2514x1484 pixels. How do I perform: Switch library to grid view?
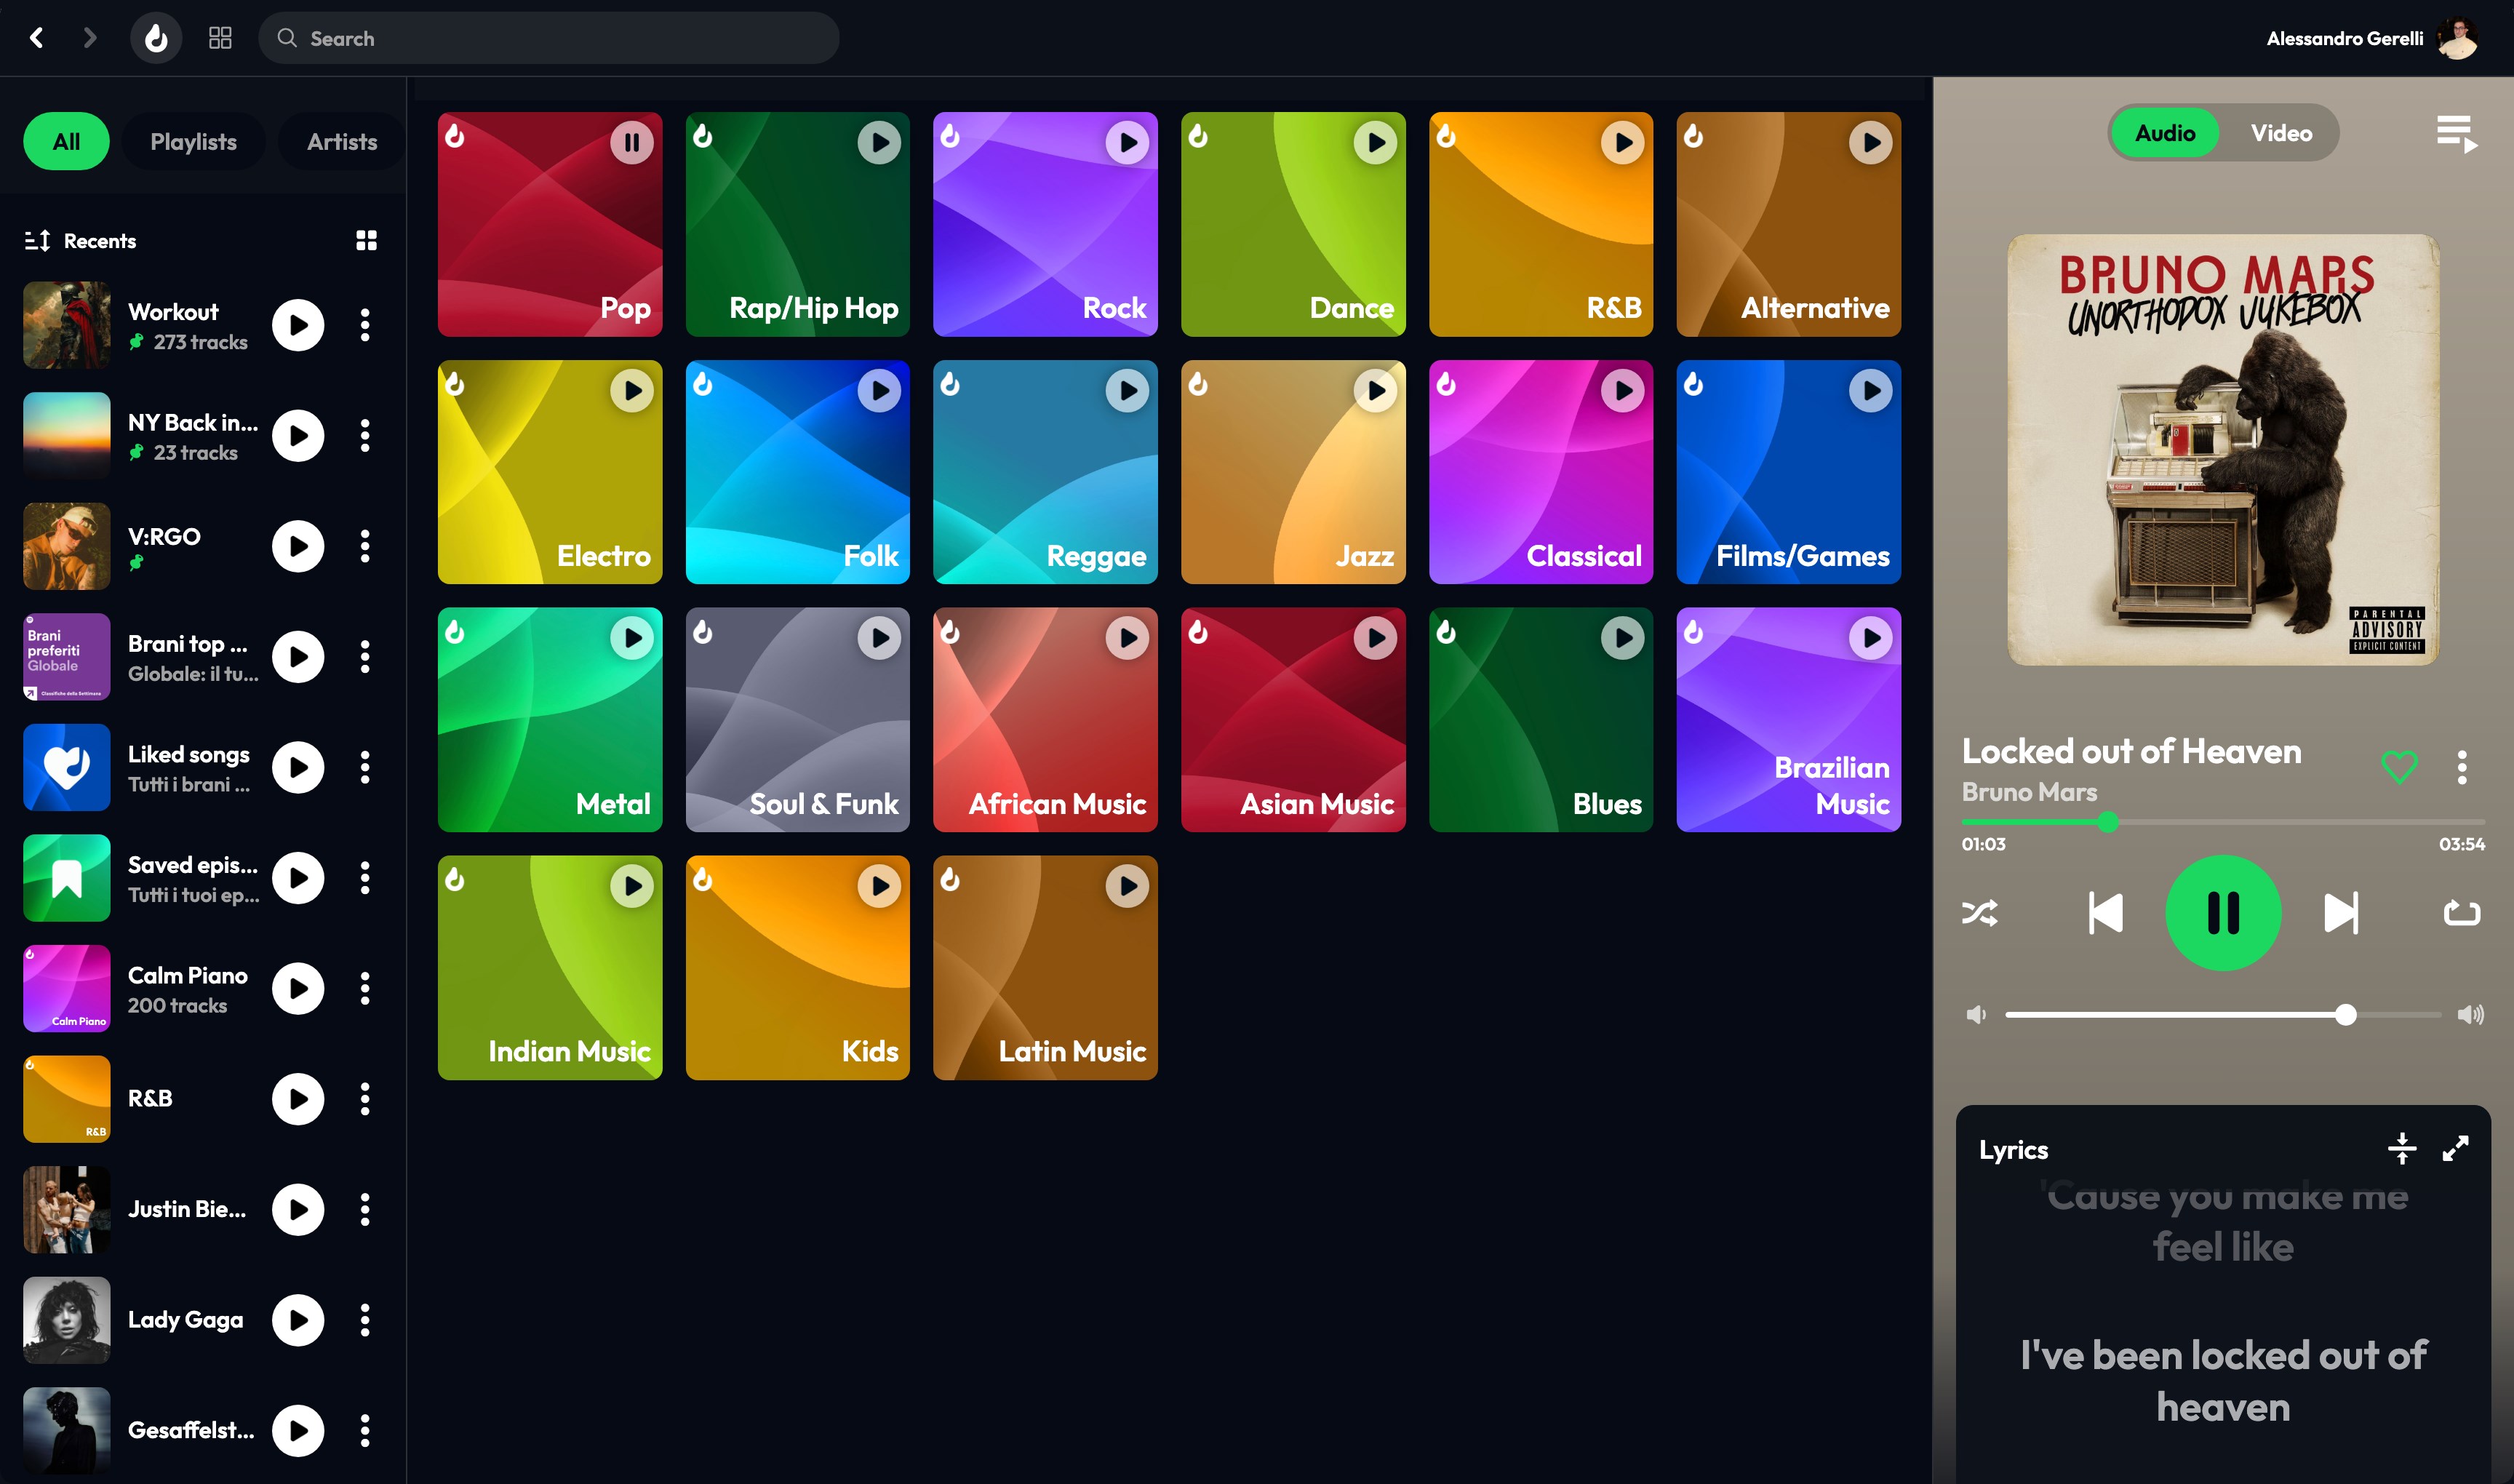click(366, 240)
